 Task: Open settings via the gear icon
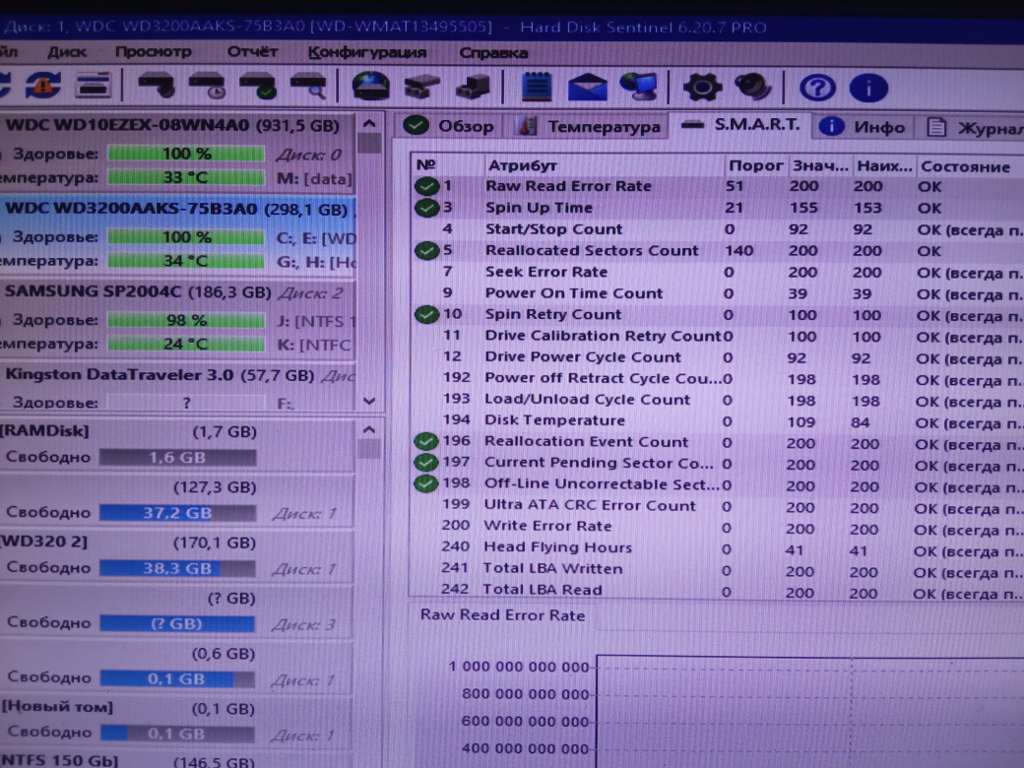click(702, 87)
